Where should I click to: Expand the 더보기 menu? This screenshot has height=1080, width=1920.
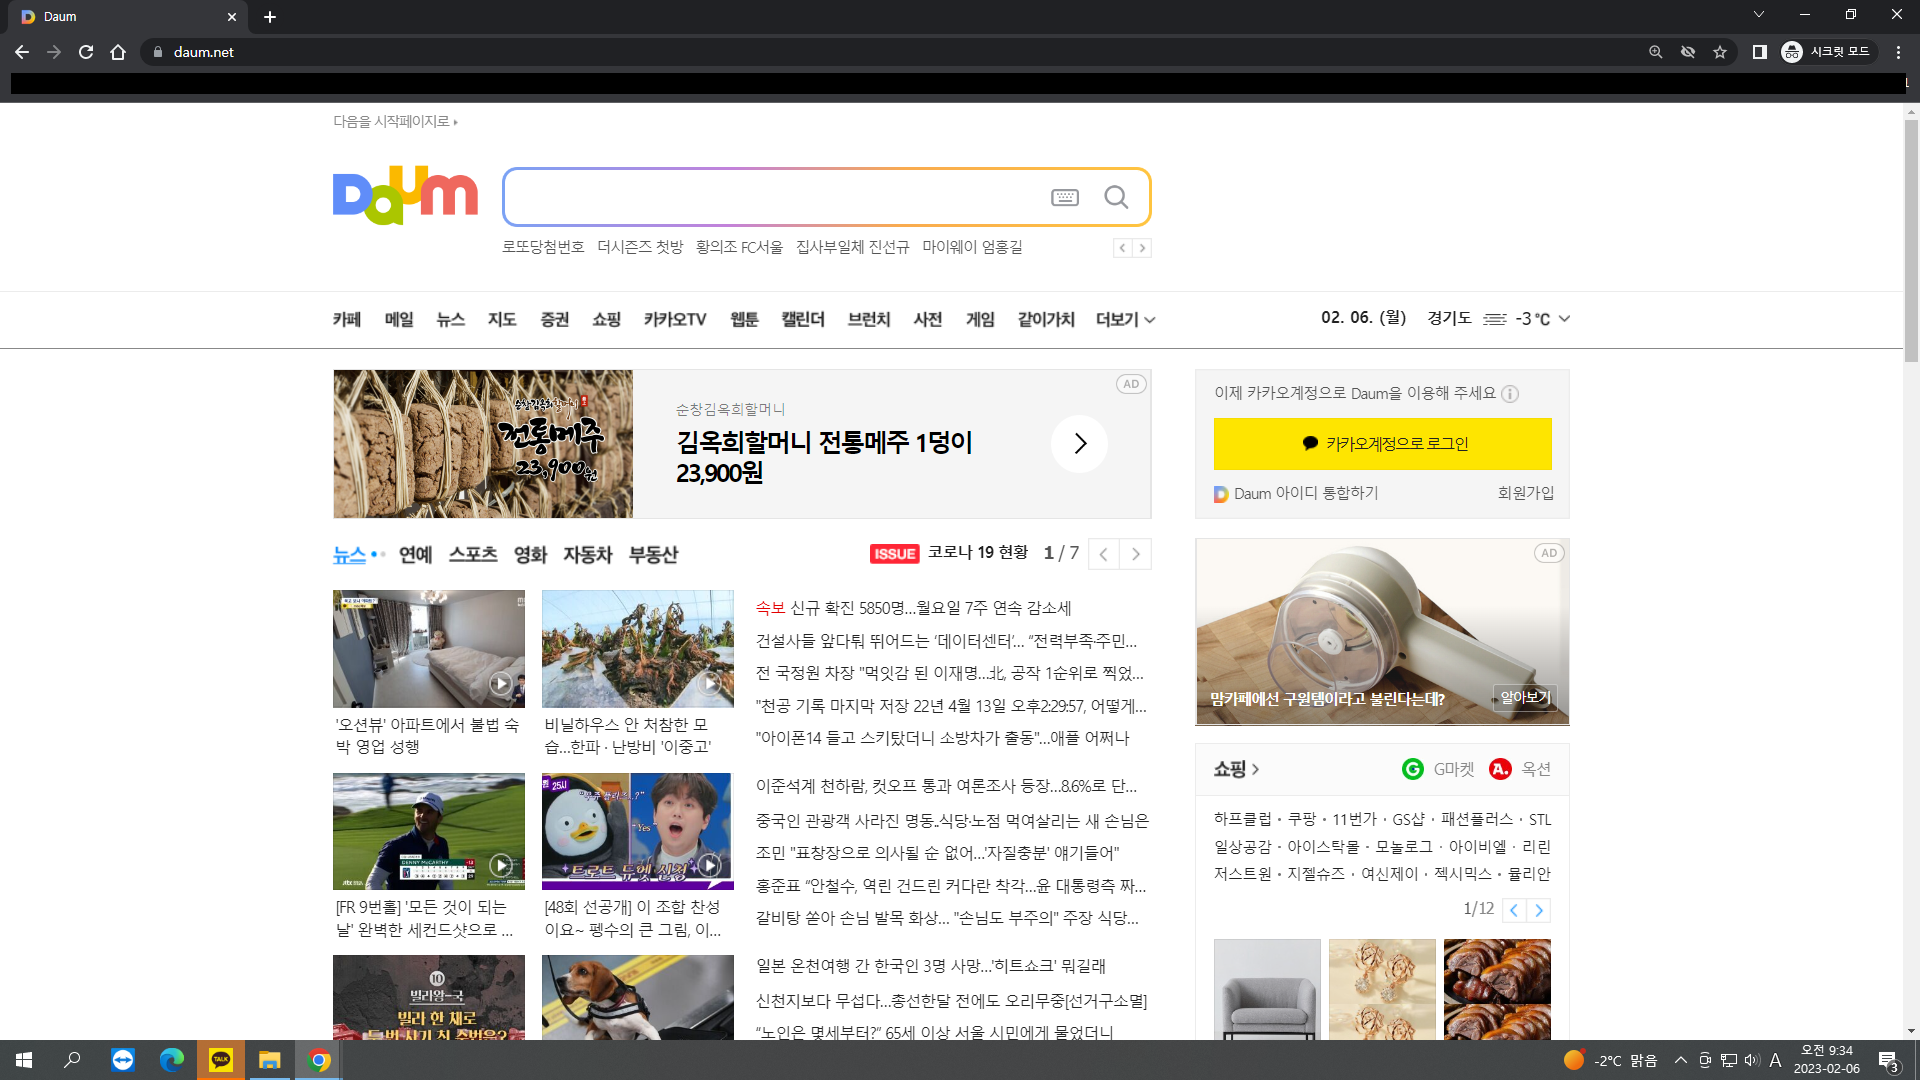1126,320
